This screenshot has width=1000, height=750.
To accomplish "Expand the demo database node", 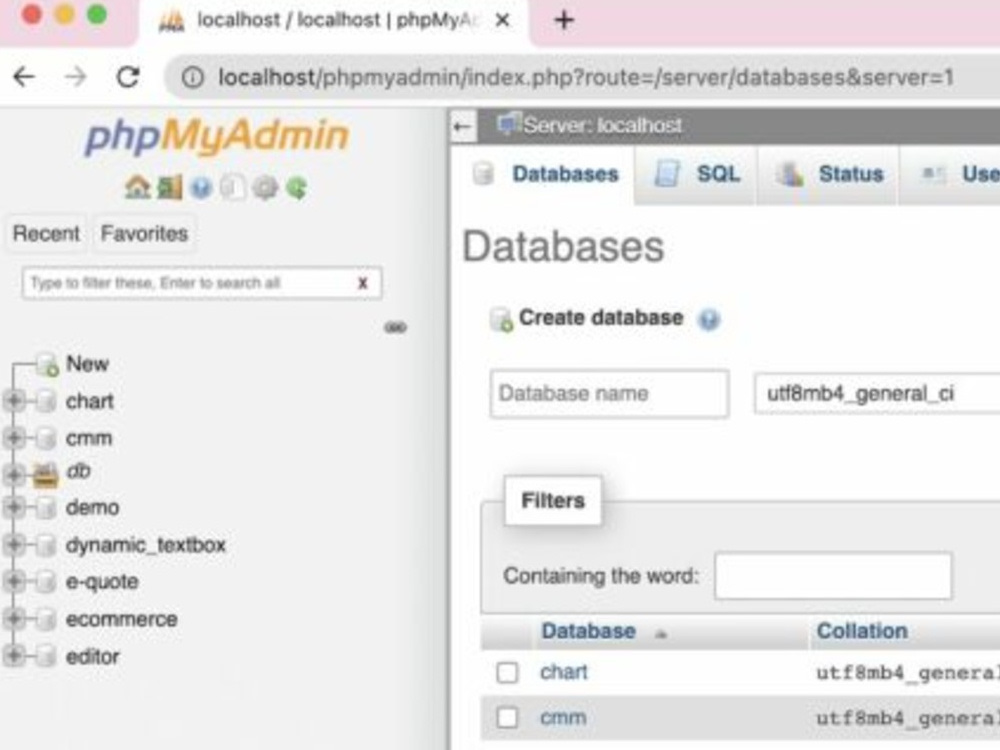I will click(x=13, y=507).
